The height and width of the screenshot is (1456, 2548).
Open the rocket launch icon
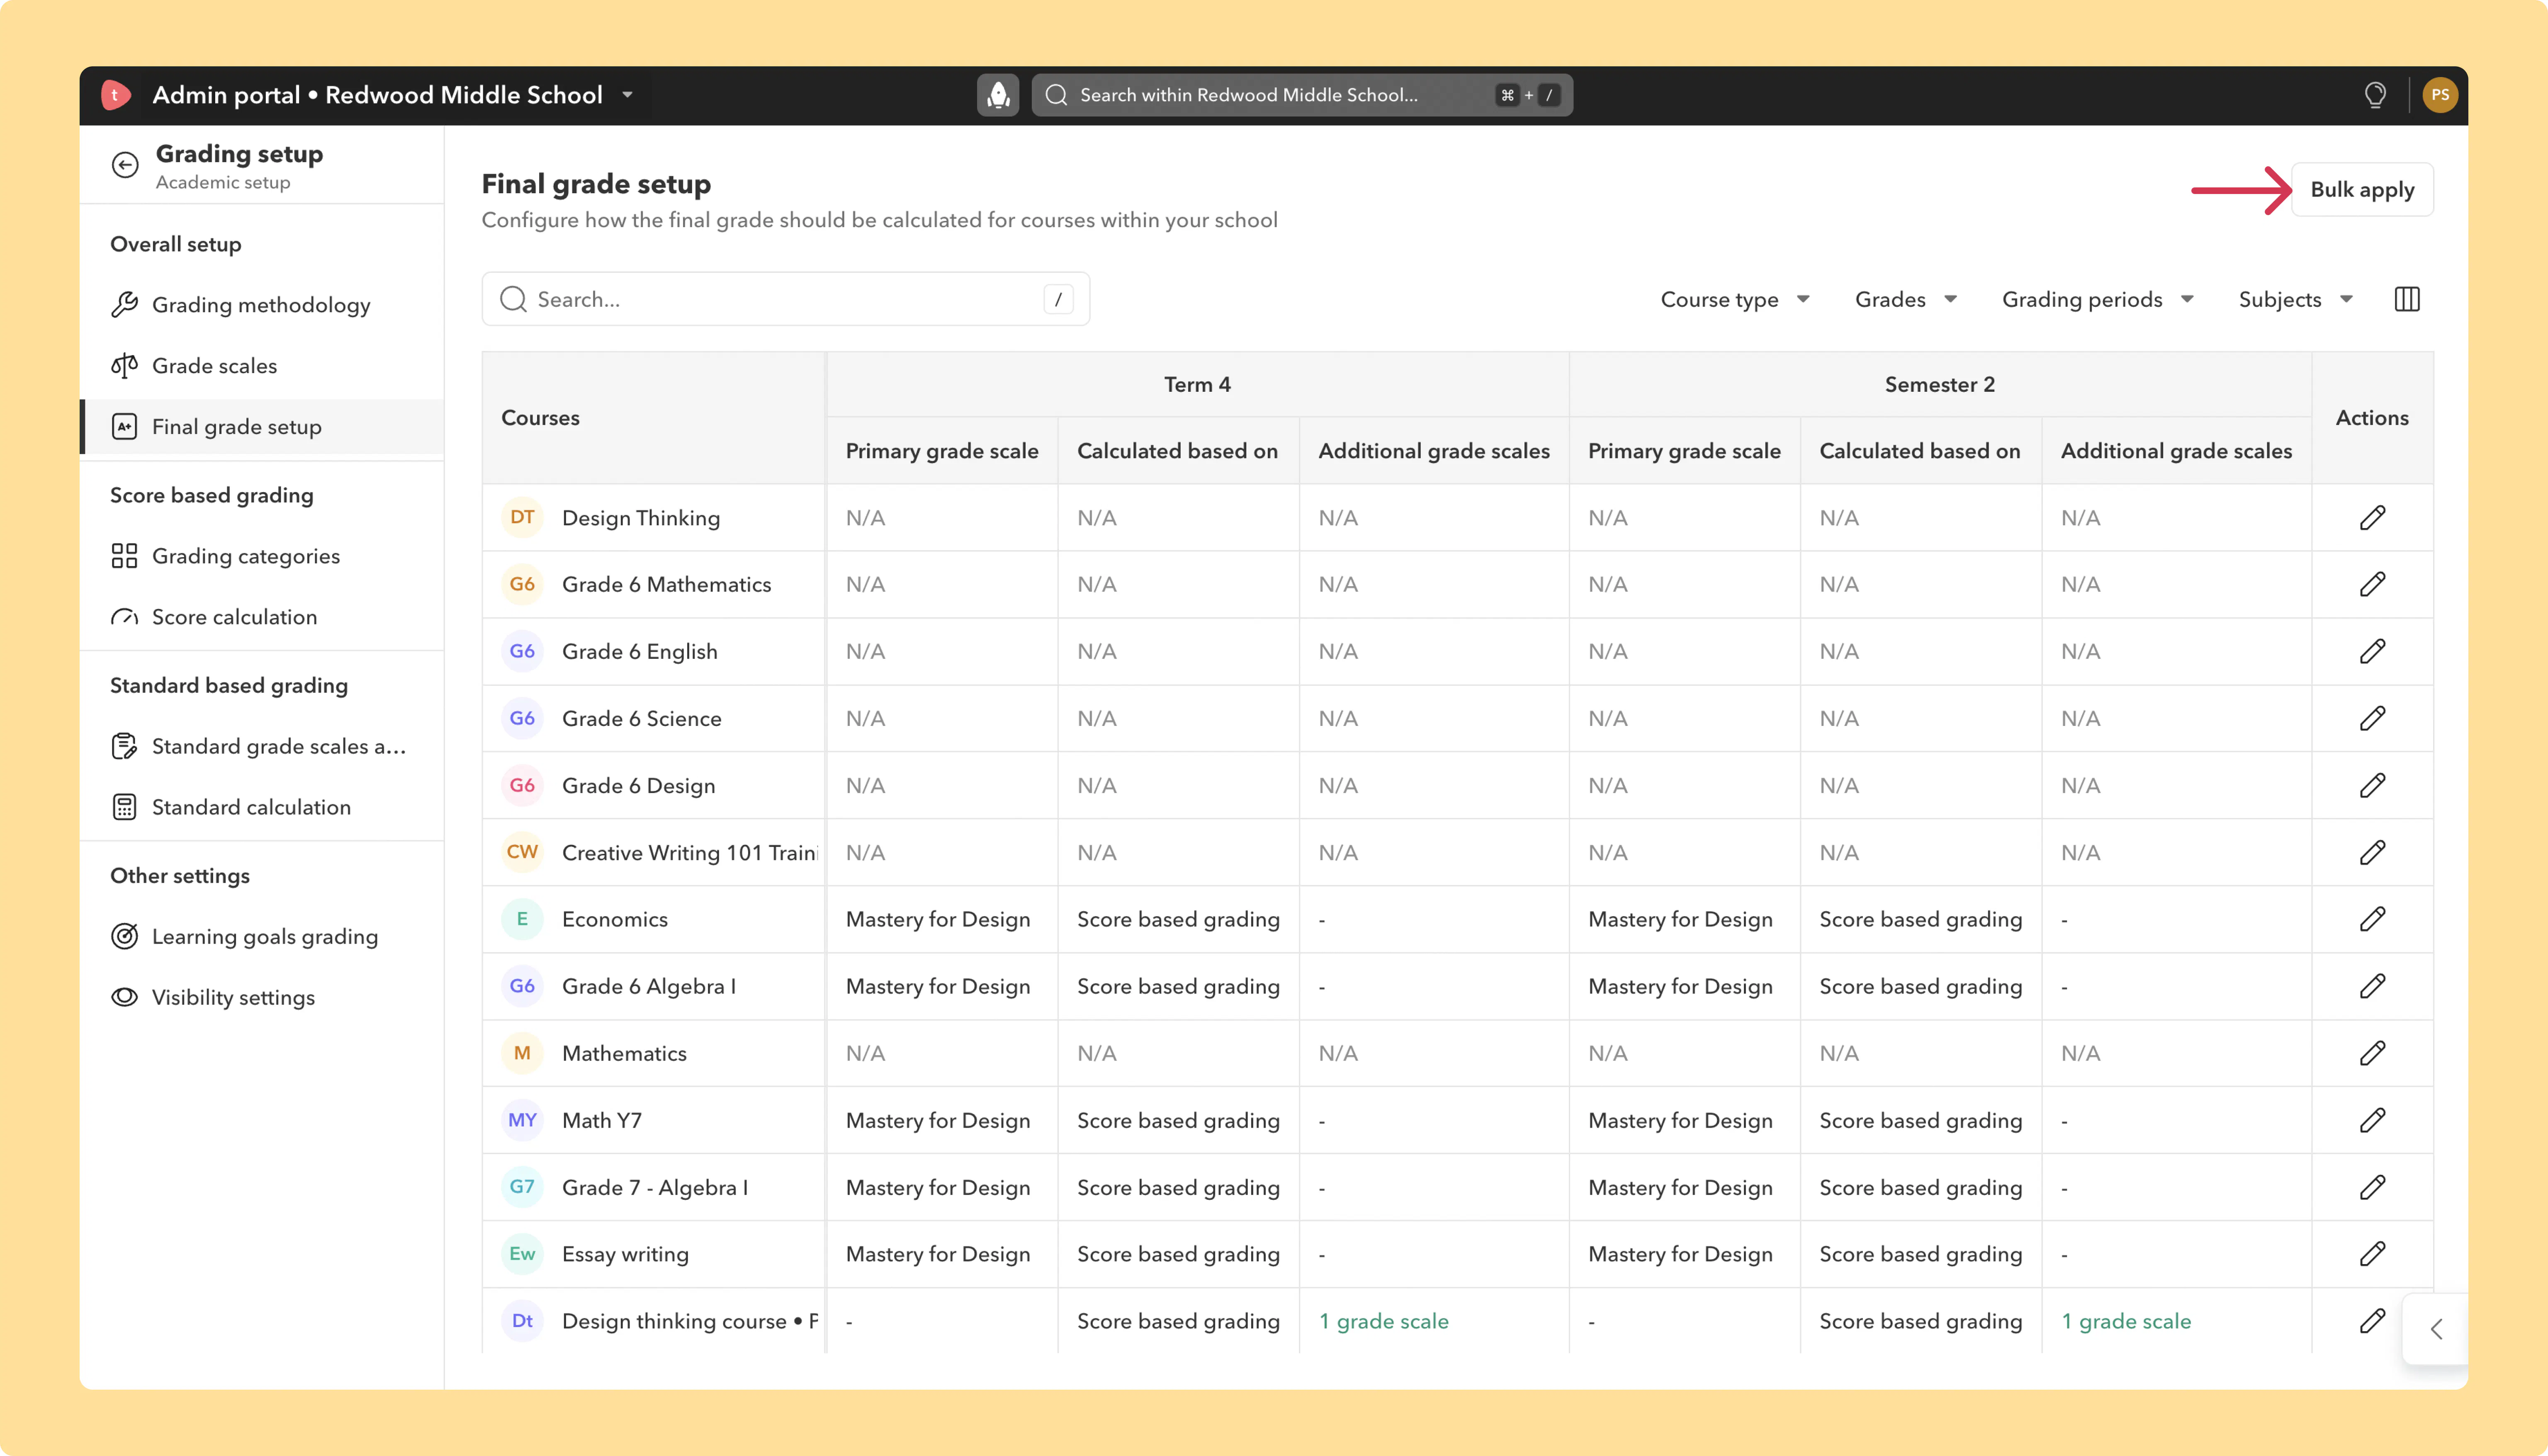click(x=997, y=95)
